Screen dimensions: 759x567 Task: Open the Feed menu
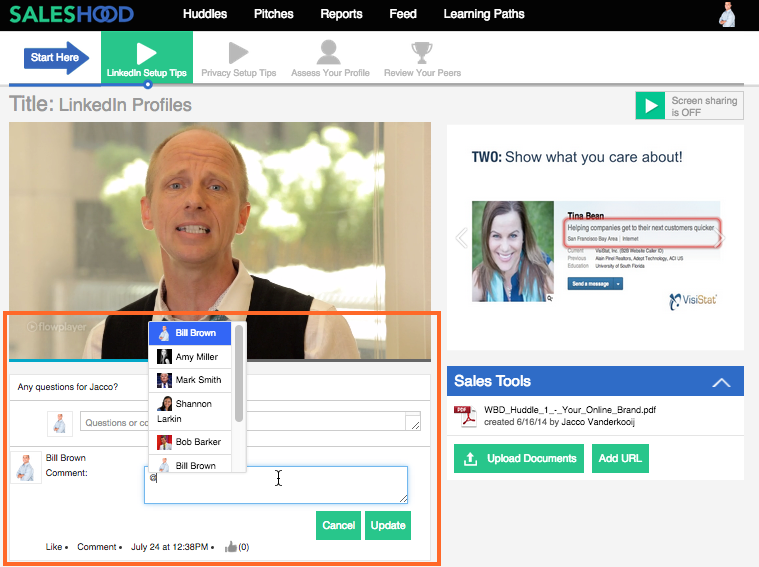point(403,14)
